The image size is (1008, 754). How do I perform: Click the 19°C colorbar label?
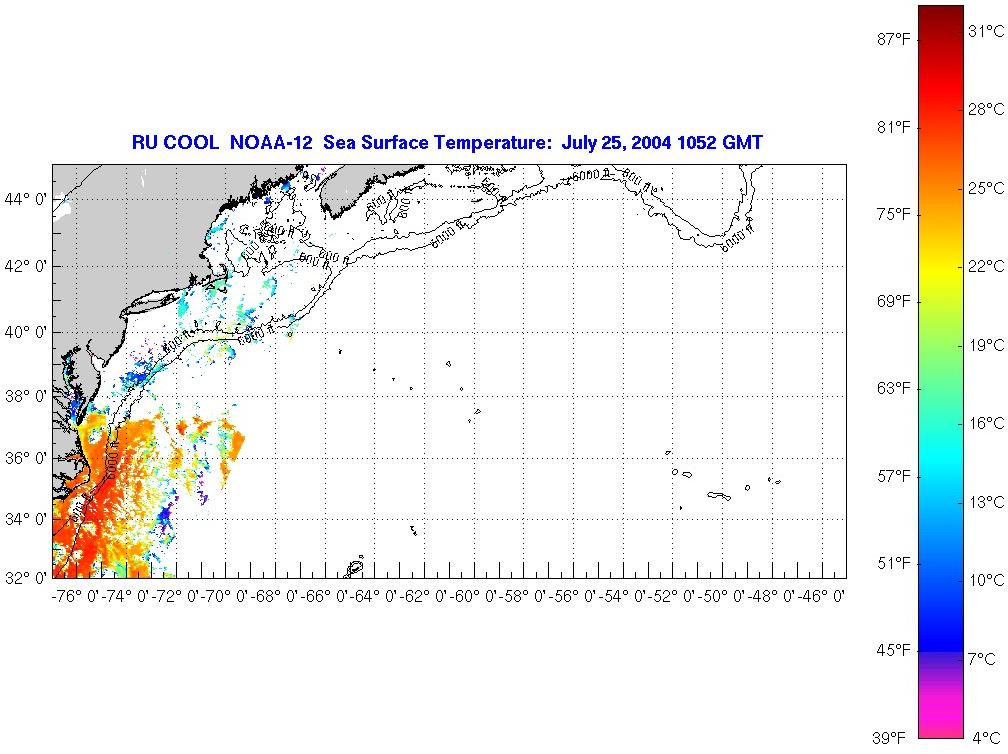pyautogui.click(x=986, y=345)
